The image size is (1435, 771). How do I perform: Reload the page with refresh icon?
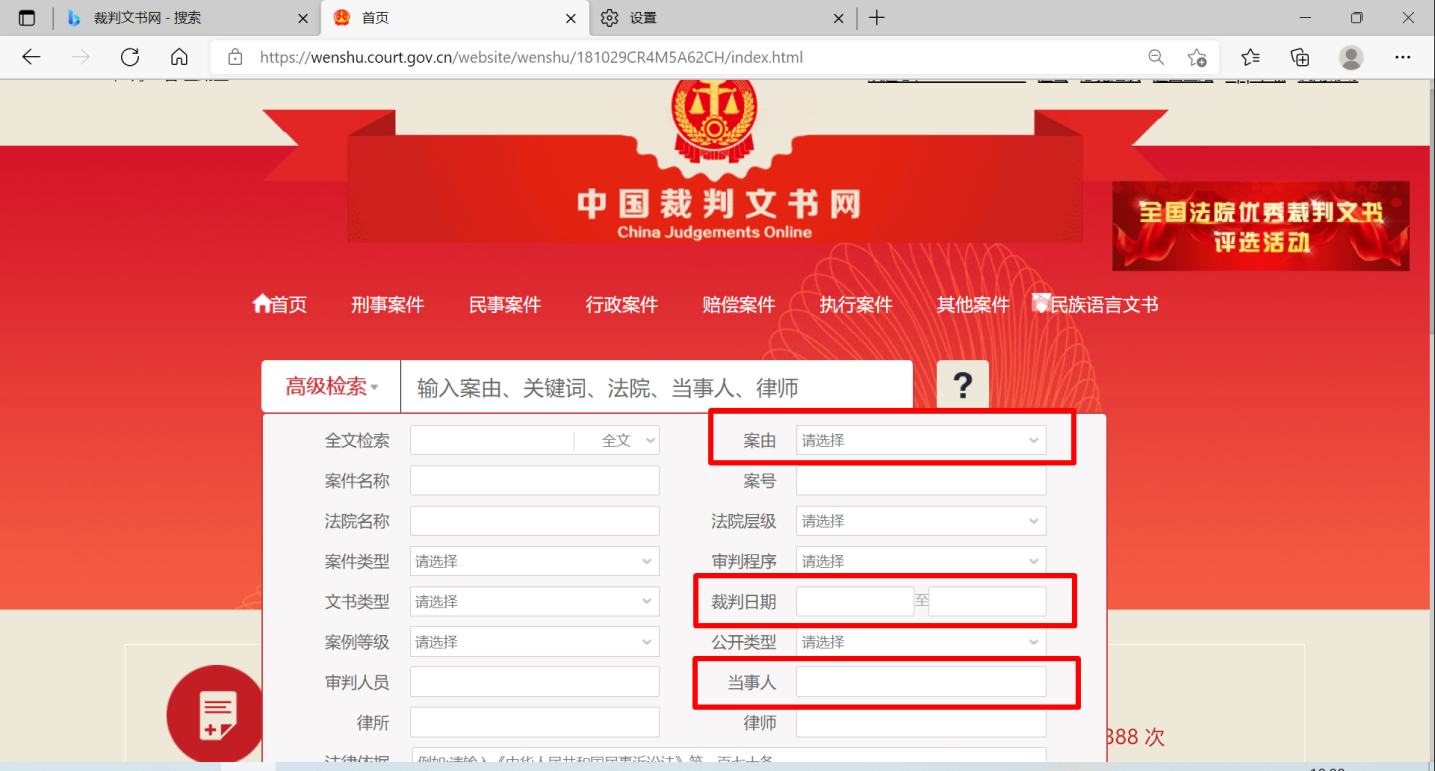point(129,57)
